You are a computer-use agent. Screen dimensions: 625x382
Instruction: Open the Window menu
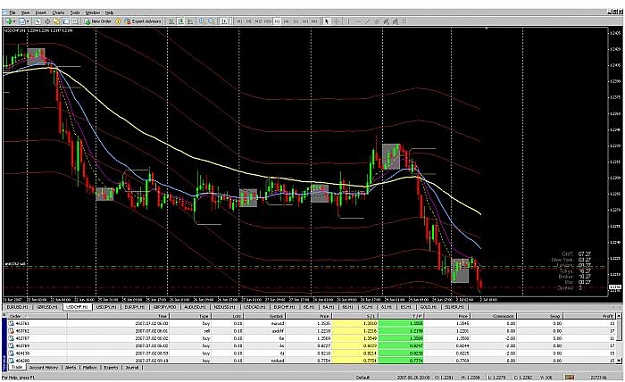click(x=93, y=13)
